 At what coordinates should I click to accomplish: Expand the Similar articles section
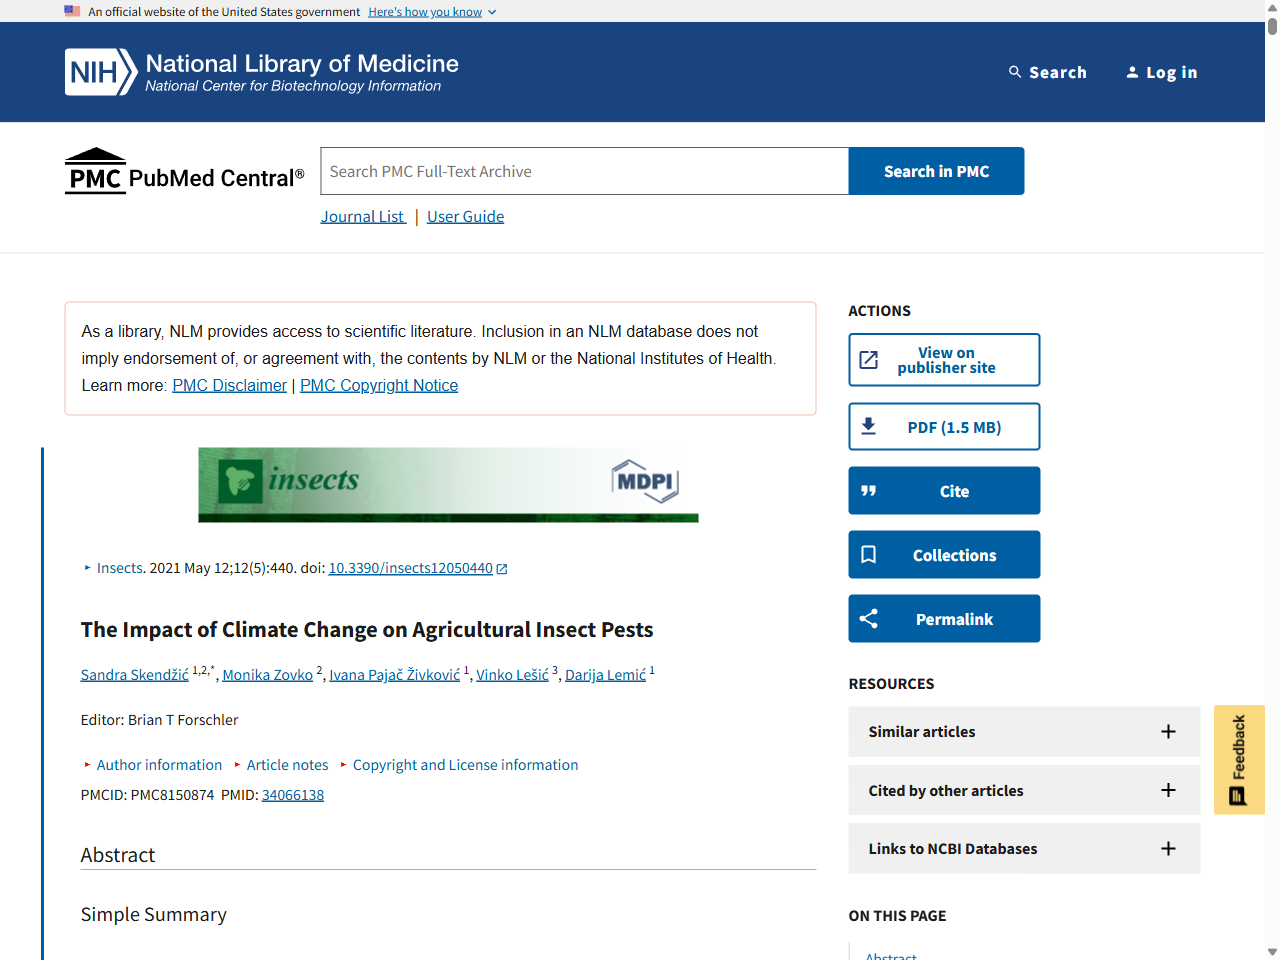click(1167, 732)
